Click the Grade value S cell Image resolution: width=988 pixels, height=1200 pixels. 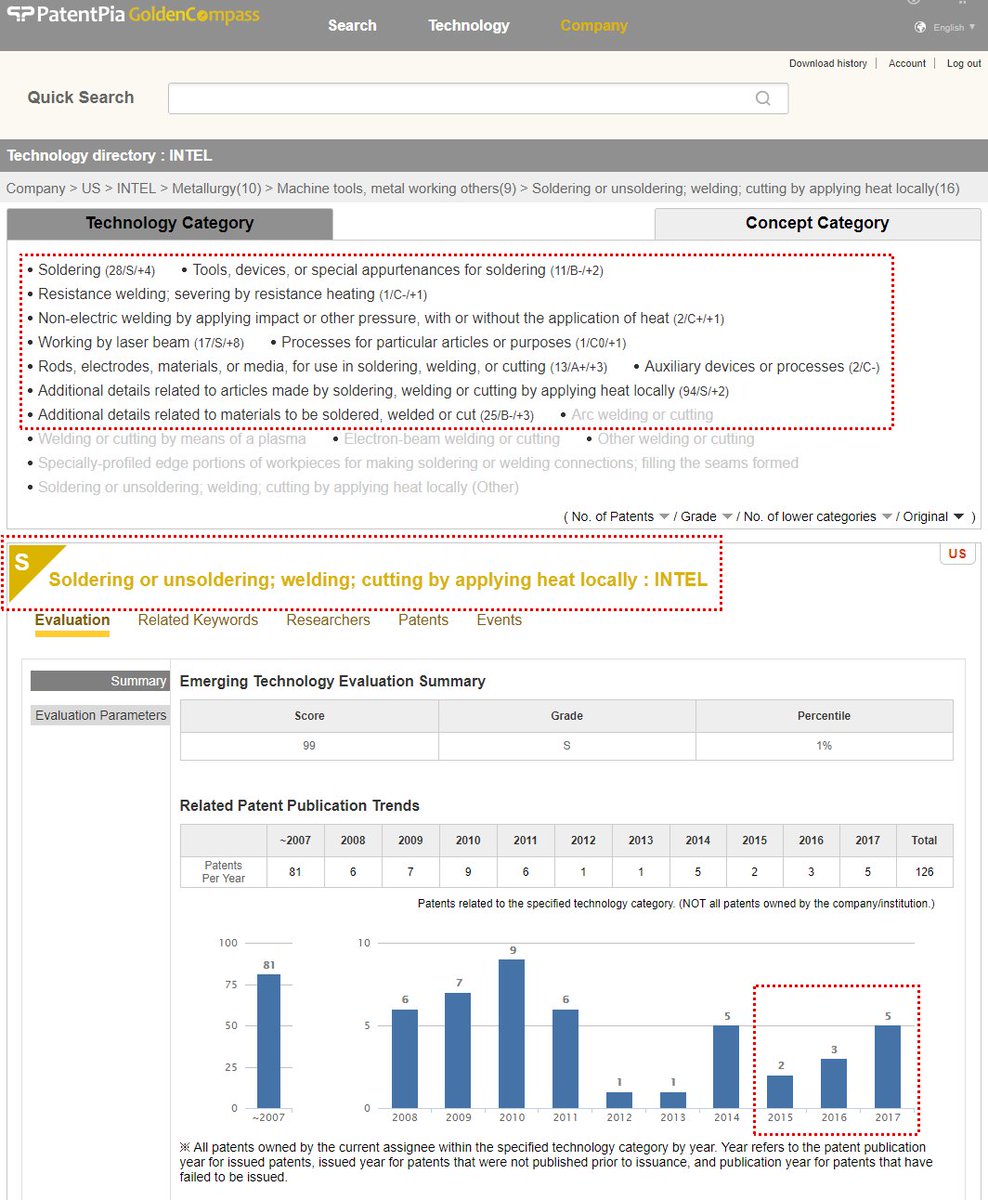coord(567,746)
